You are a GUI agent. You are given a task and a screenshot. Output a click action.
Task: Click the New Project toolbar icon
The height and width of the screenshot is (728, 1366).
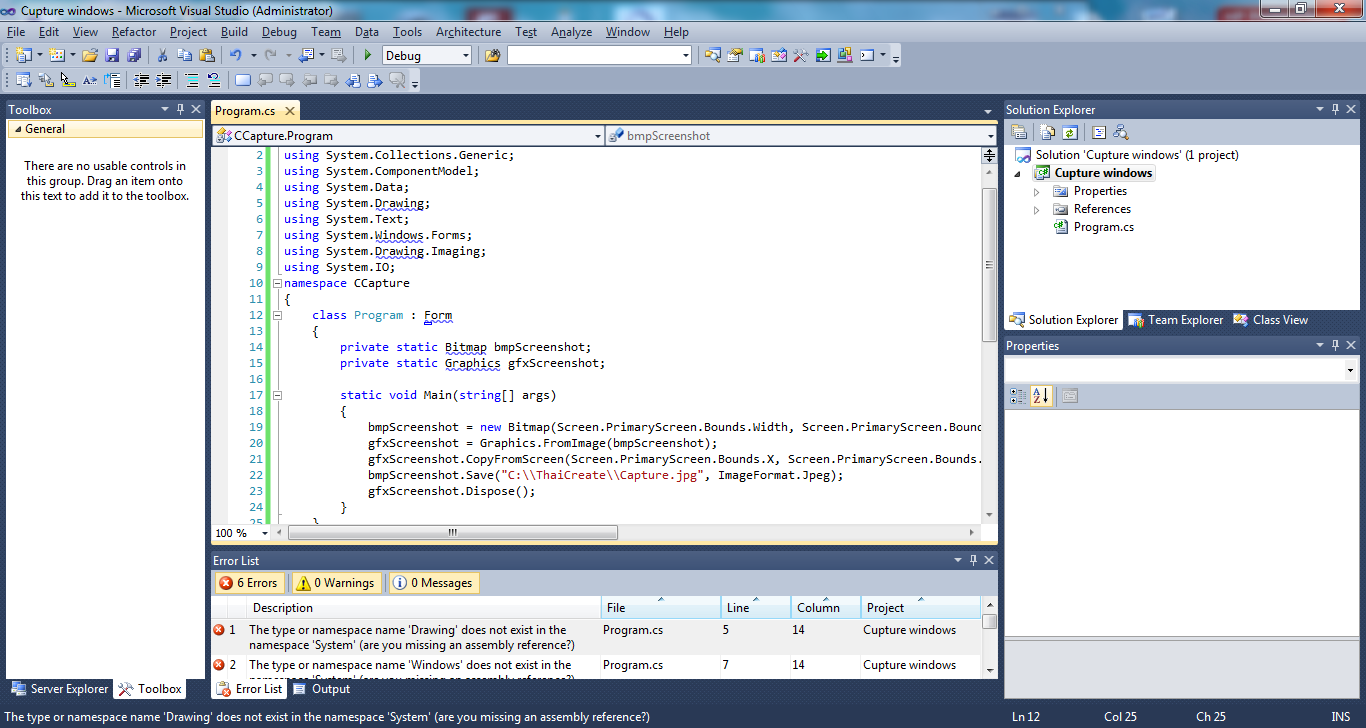click(x=23, y=55)
